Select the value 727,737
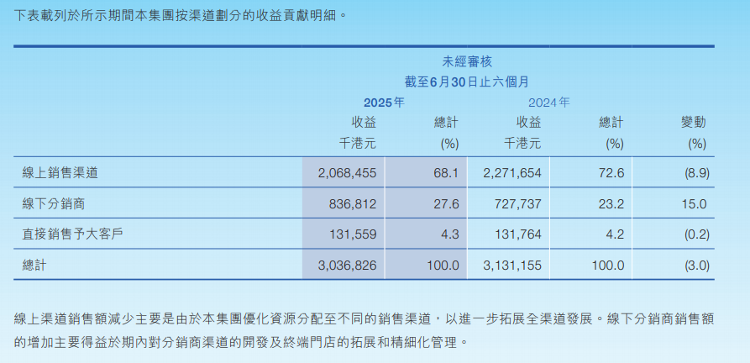Screen dimensions: 750x363 517,204
